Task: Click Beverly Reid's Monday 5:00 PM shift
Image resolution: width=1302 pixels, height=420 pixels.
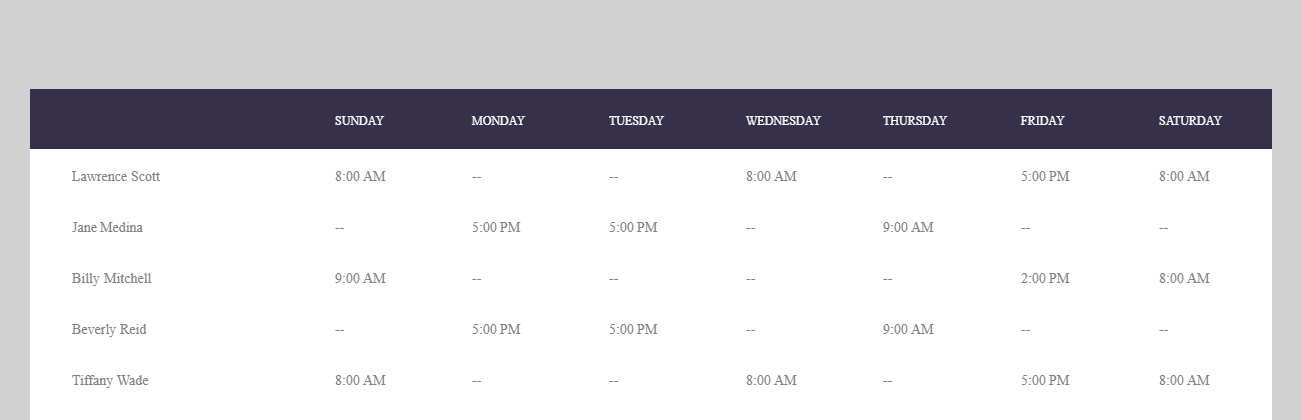Action: tap(496, 330)
